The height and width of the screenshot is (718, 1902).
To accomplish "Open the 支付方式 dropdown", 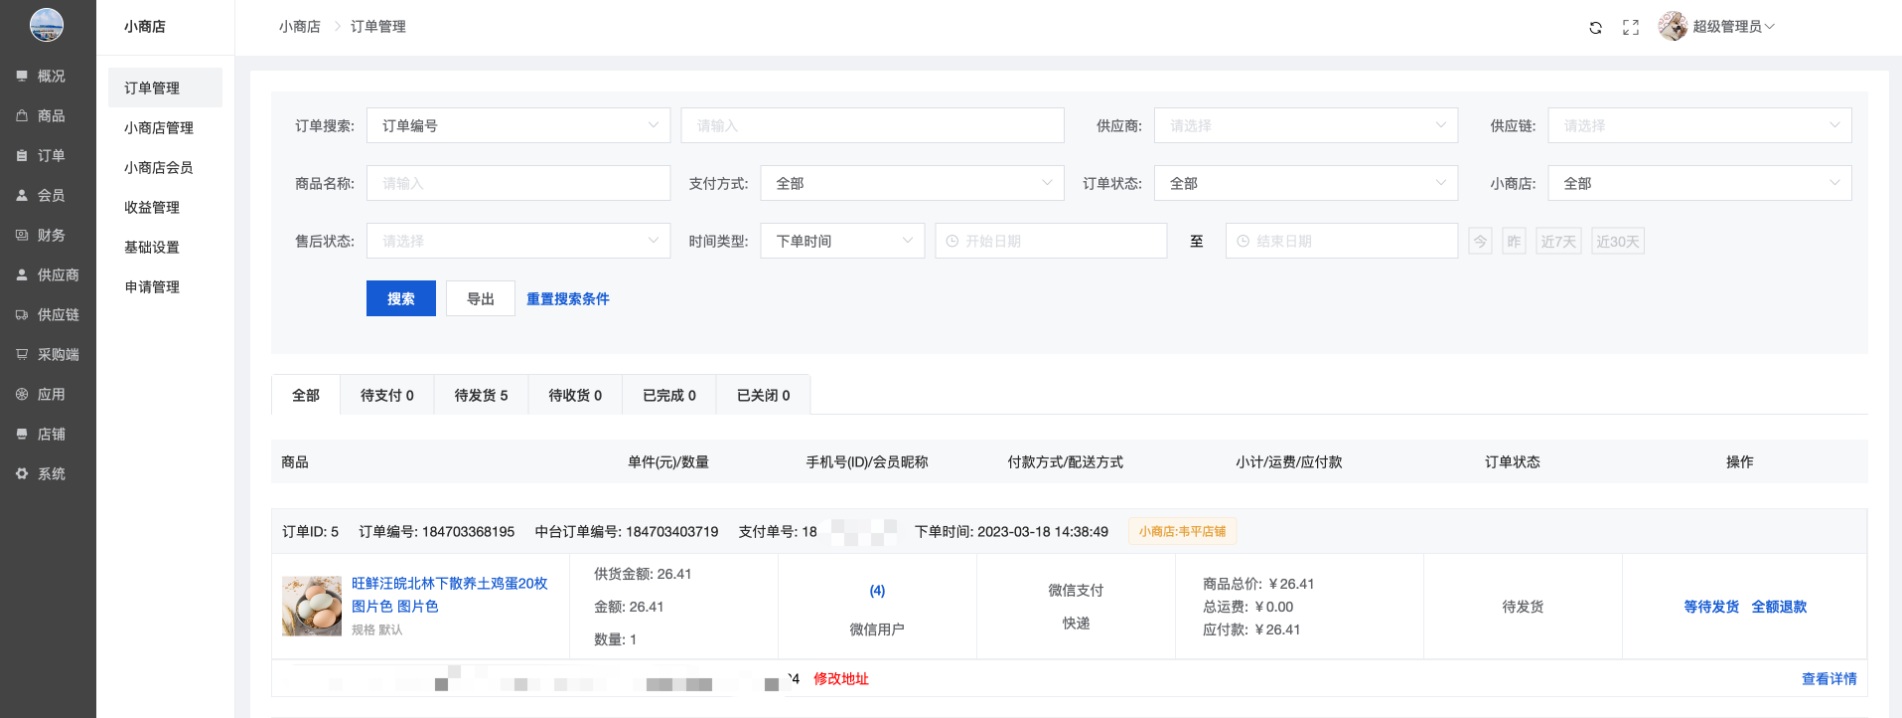I will pyautogui.click(x=911, y=184).
